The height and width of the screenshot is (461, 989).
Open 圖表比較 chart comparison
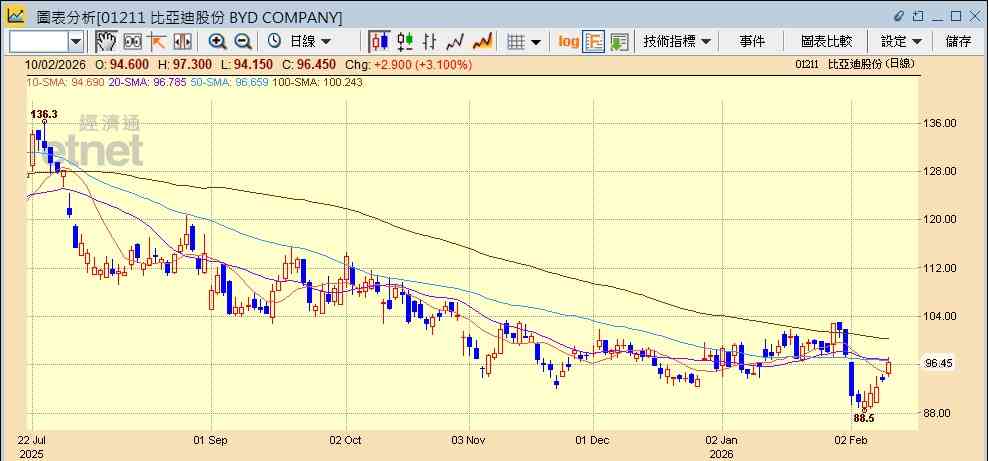point(826,42)
